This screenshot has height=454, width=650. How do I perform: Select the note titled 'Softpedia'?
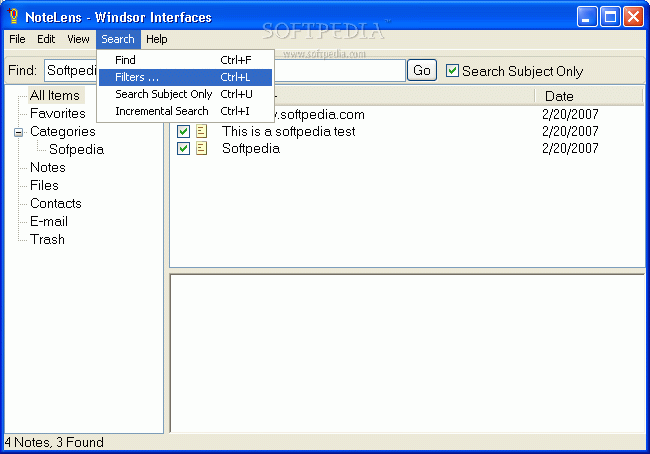251,148
